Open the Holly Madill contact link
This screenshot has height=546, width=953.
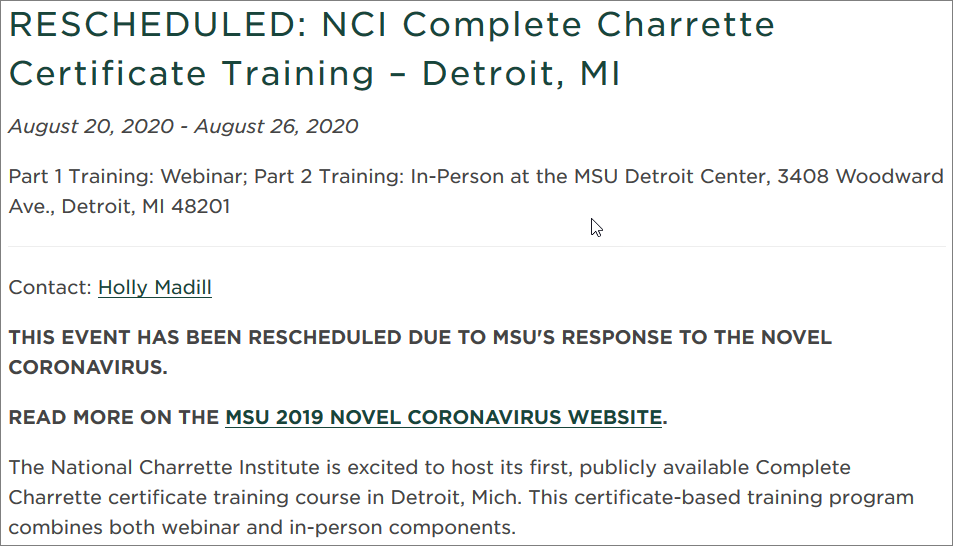click(155, 288)
